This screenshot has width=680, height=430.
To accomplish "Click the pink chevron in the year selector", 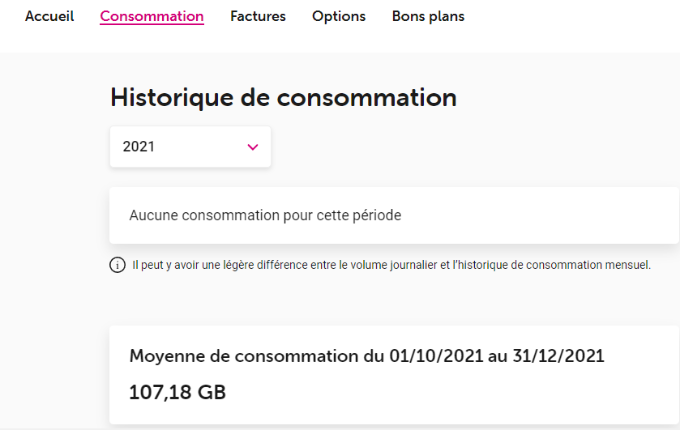I will click(252, 147).
